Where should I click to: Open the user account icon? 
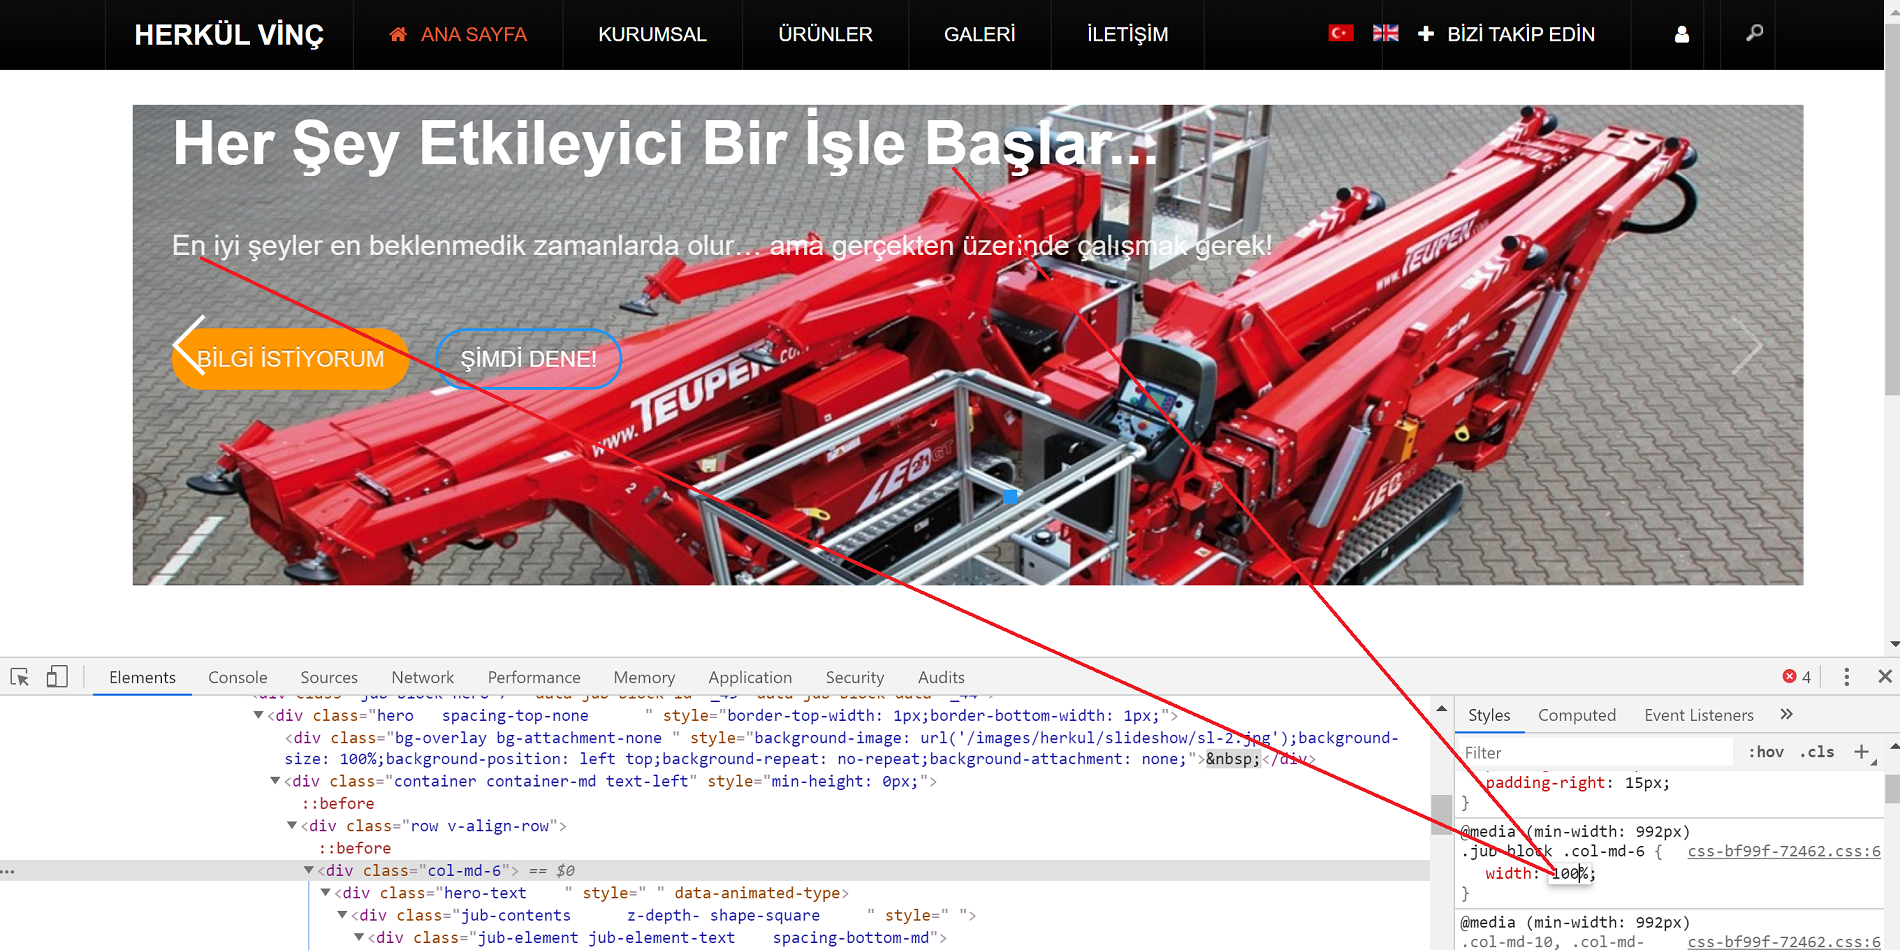click(x=1681, y=34)
